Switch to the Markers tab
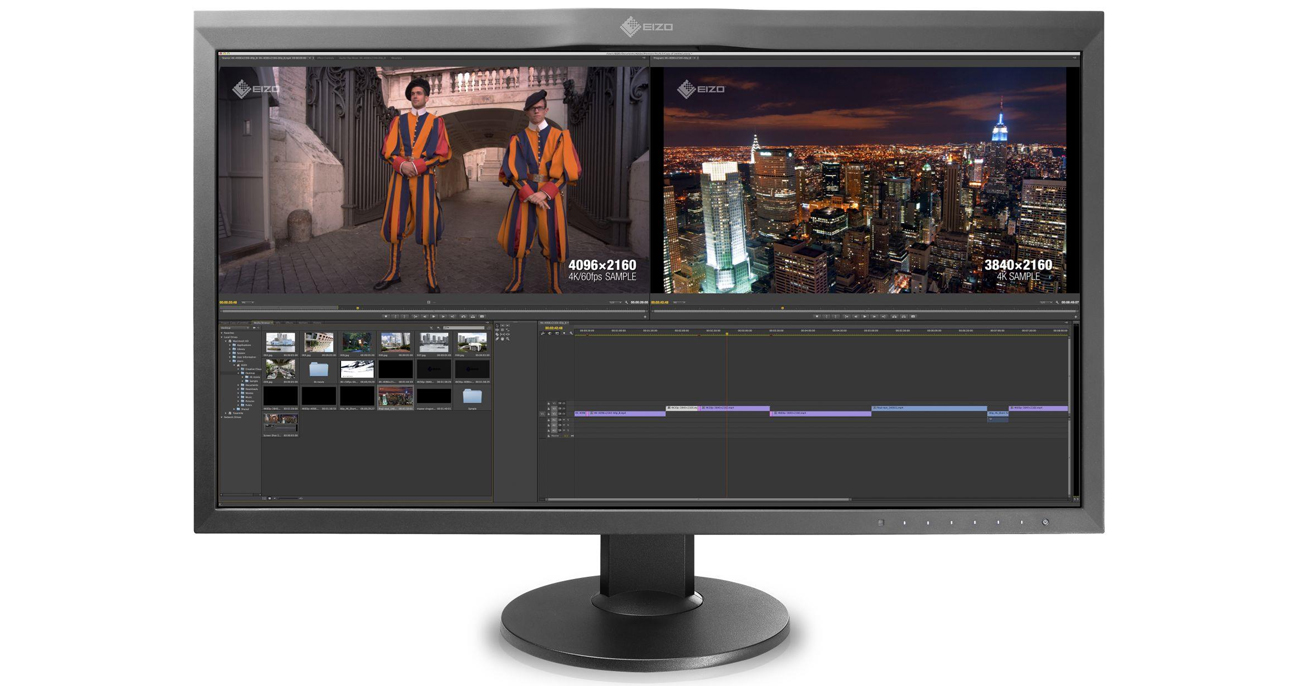 coord(303,322)
